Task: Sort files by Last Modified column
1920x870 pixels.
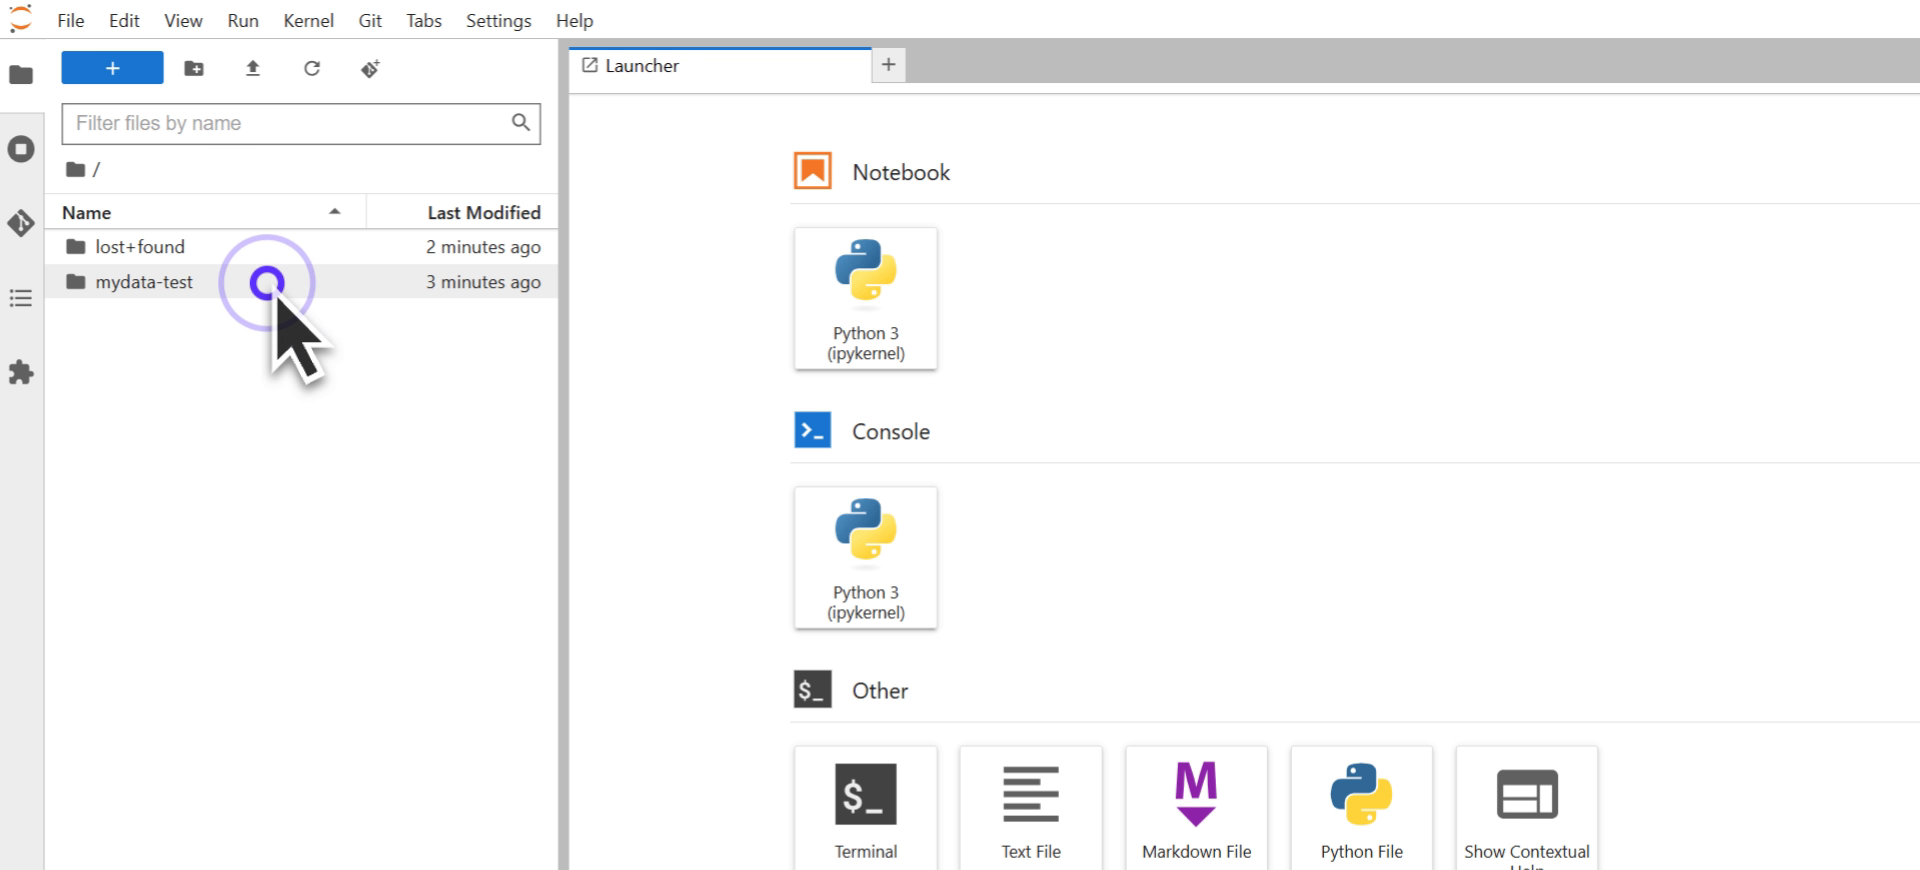Action: point(462,212)
